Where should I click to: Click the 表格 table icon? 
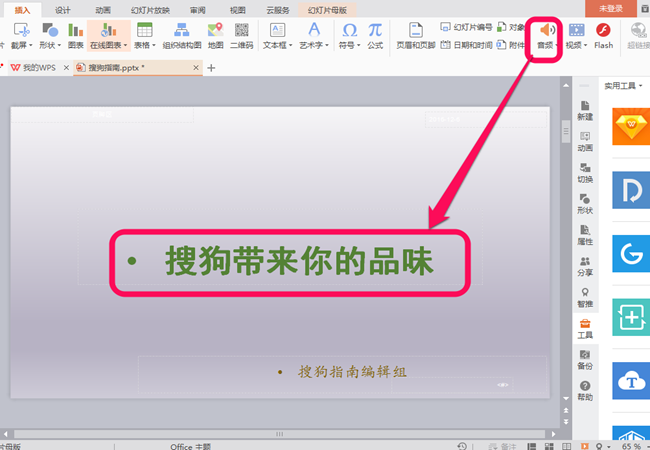145,30
